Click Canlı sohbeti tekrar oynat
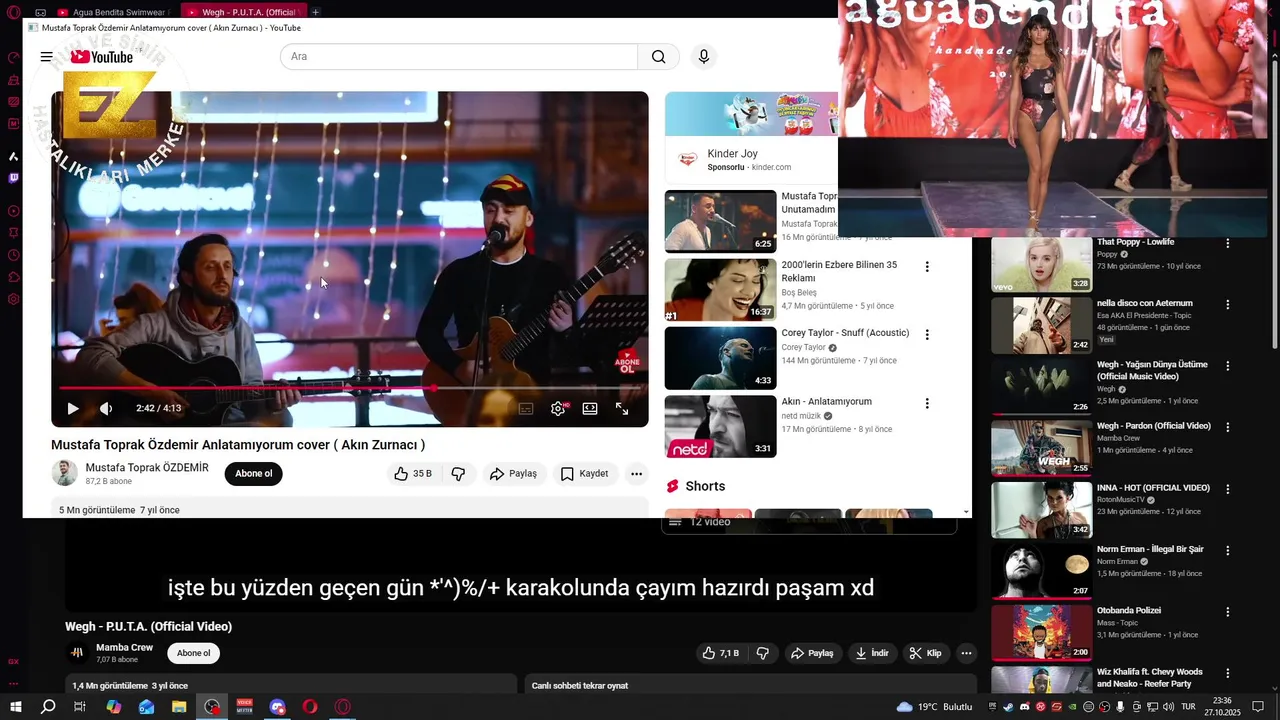Viewport: 1280px width, 720px height. point(580,686)
